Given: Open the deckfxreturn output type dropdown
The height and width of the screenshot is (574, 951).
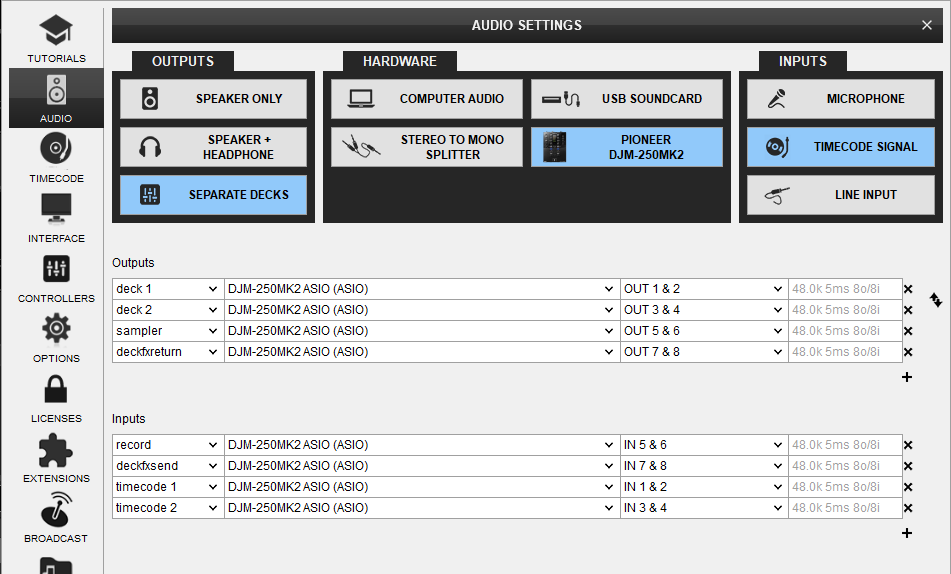Looking at the screenshot, I should (x=168, y=352).
